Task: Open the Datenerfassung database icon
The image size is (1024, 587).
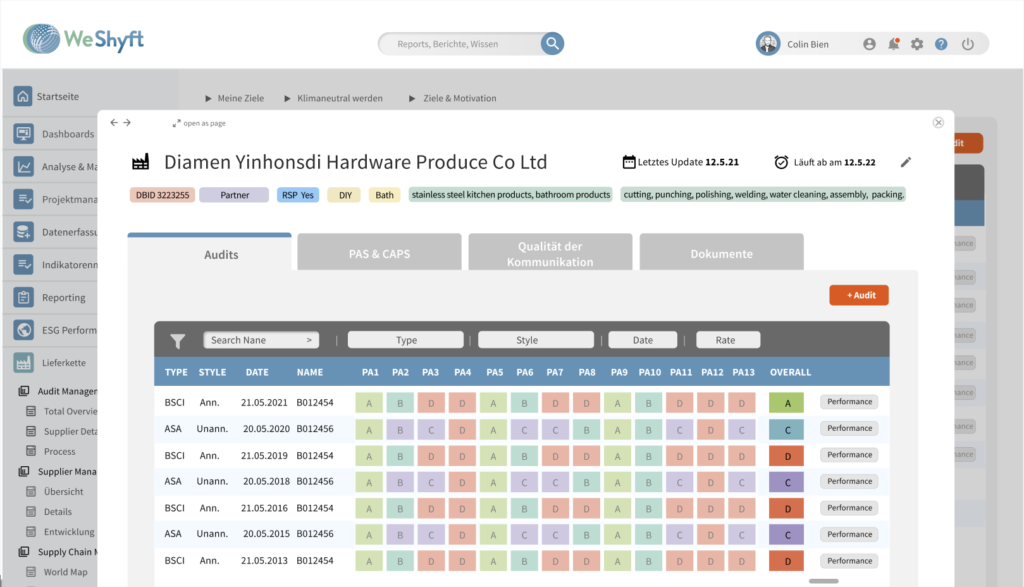Action: pyautogui.click(x=24, y=232)
